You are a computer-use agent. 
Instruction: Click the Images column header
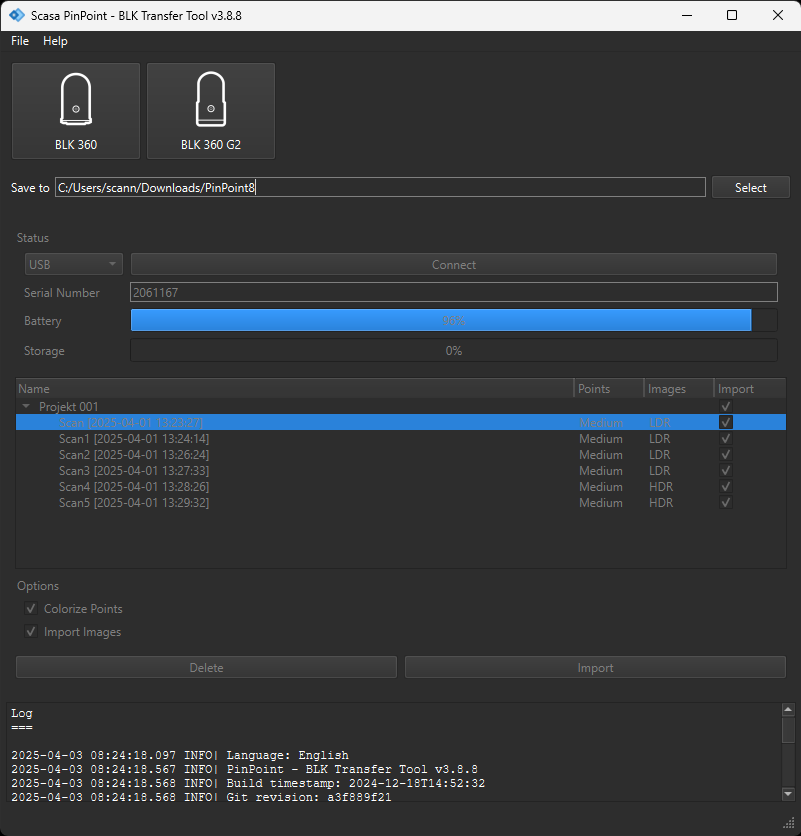(x=679, y=389)
